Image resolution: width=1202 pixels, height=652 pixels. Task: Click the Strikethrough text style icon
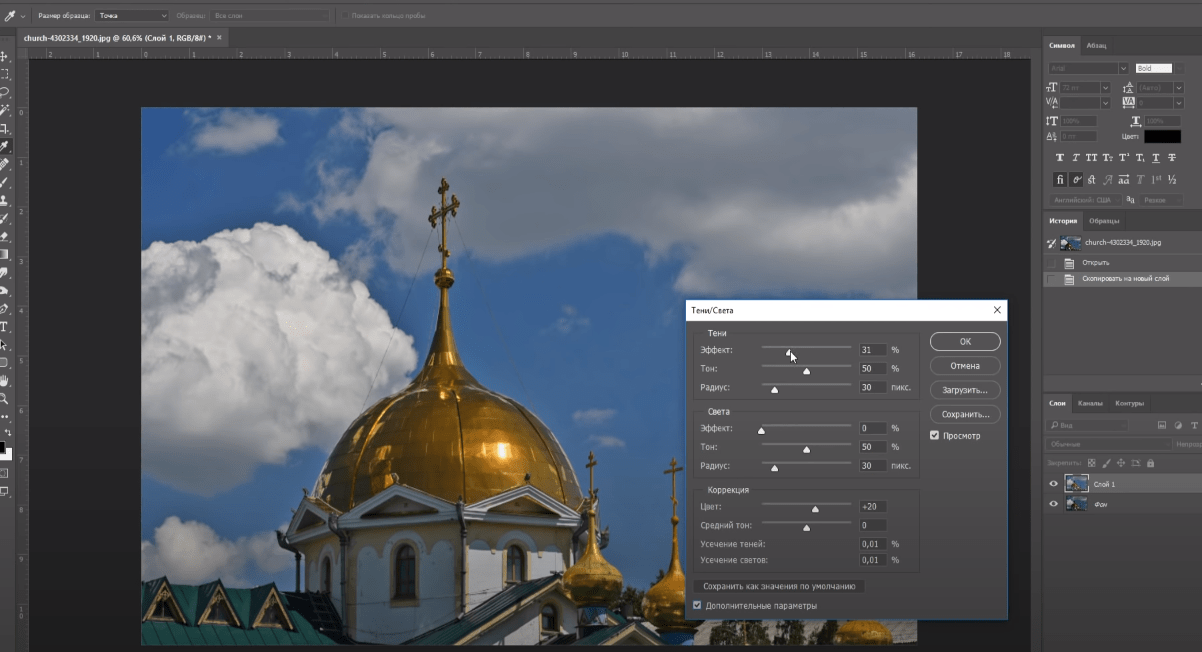click(1172, 158)
